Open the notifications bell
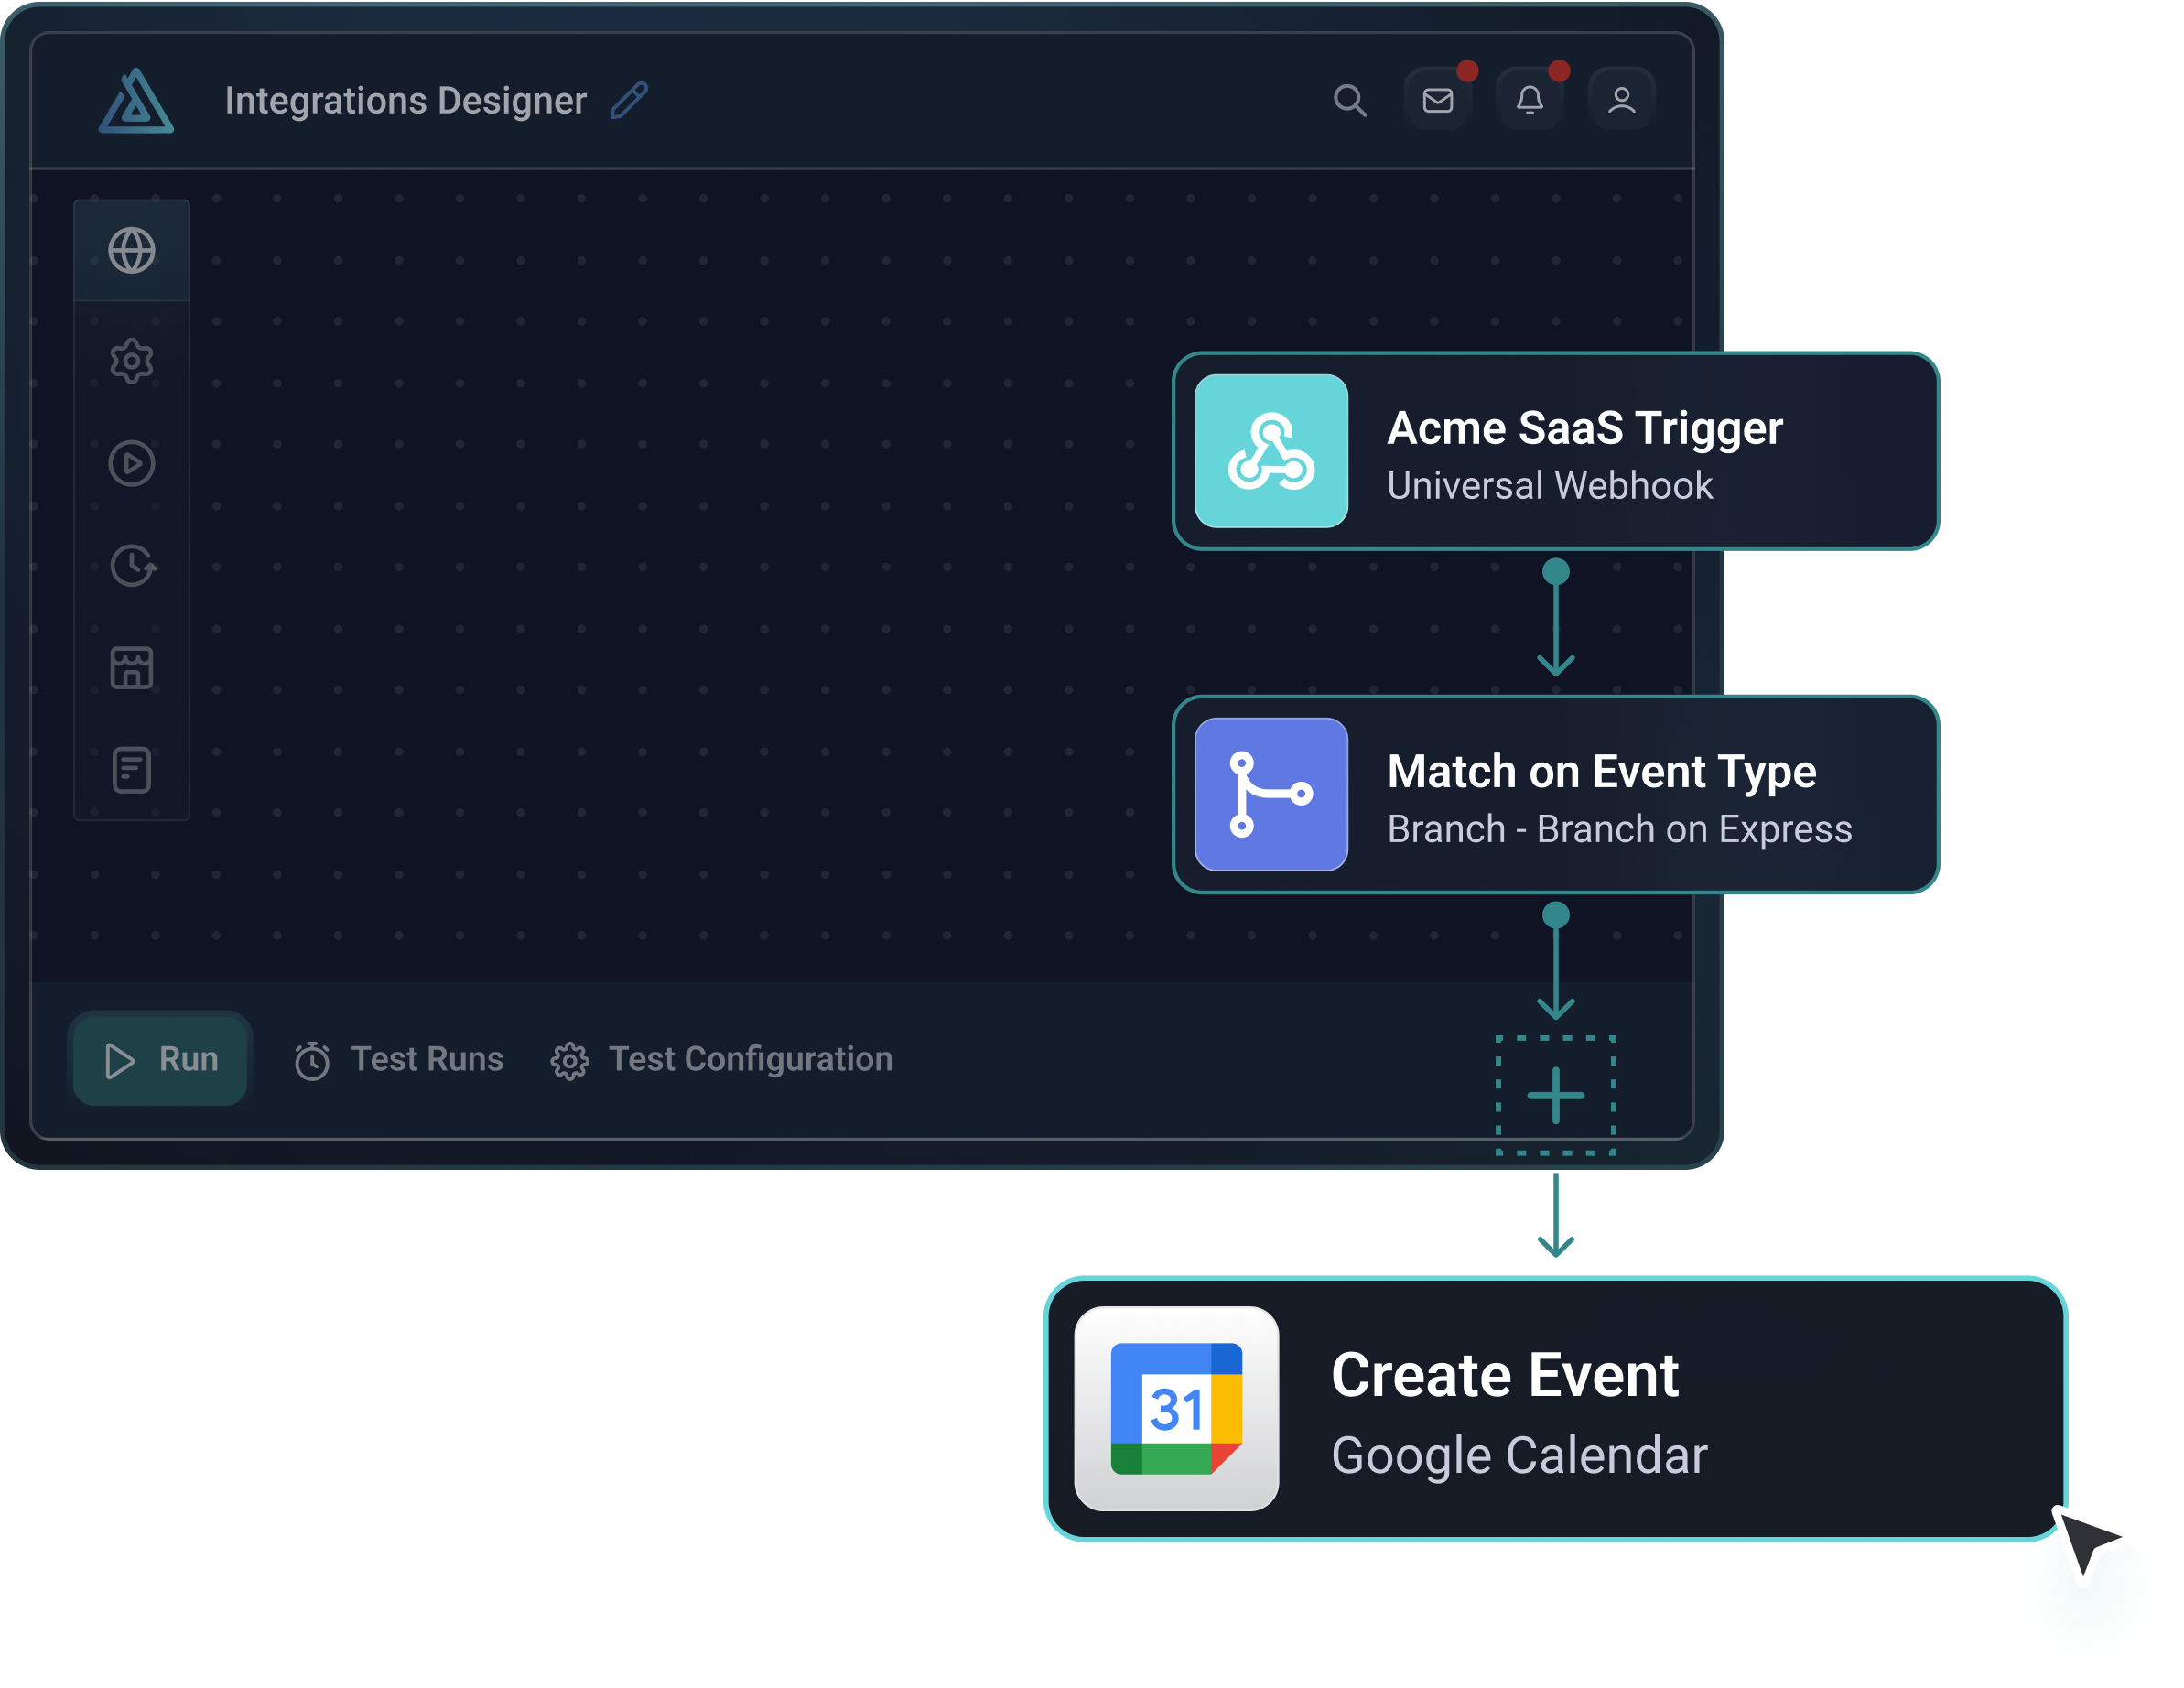The width and height of the screenshot is (2184, 1688). click(1529, 100)
